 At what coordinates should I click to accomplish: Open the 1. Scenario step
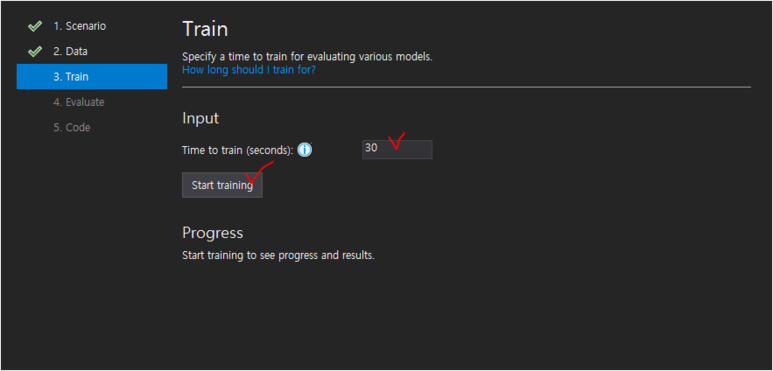(79, 26)
